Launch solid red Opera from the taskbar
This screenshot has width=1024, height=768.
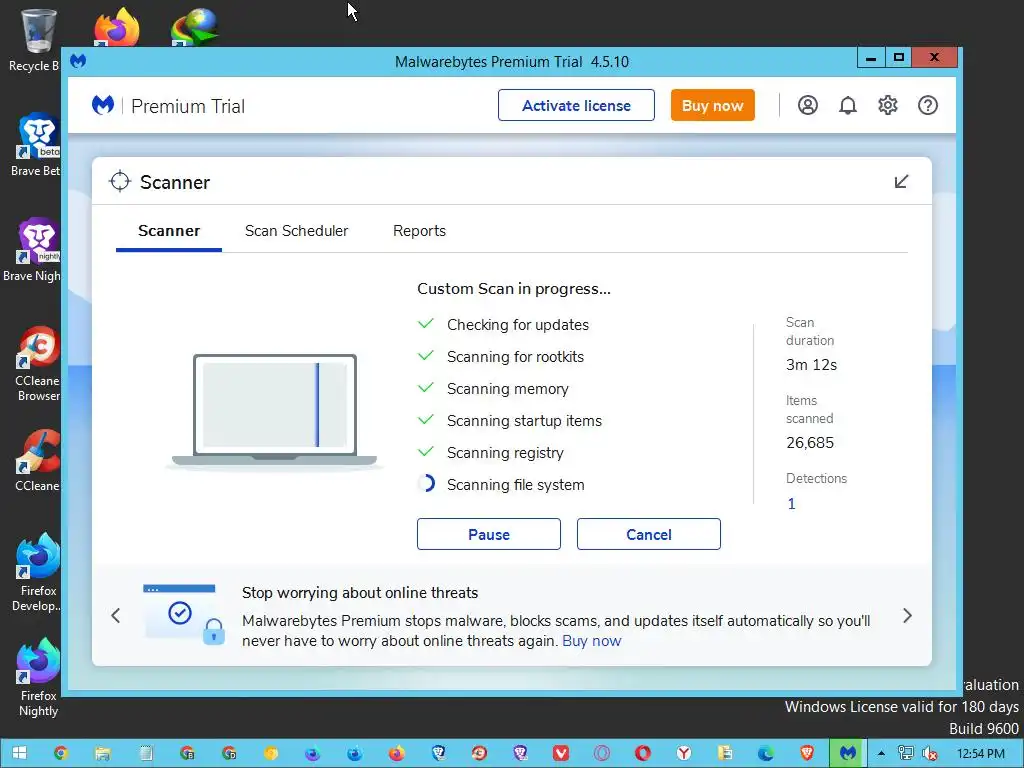point(643,753)
